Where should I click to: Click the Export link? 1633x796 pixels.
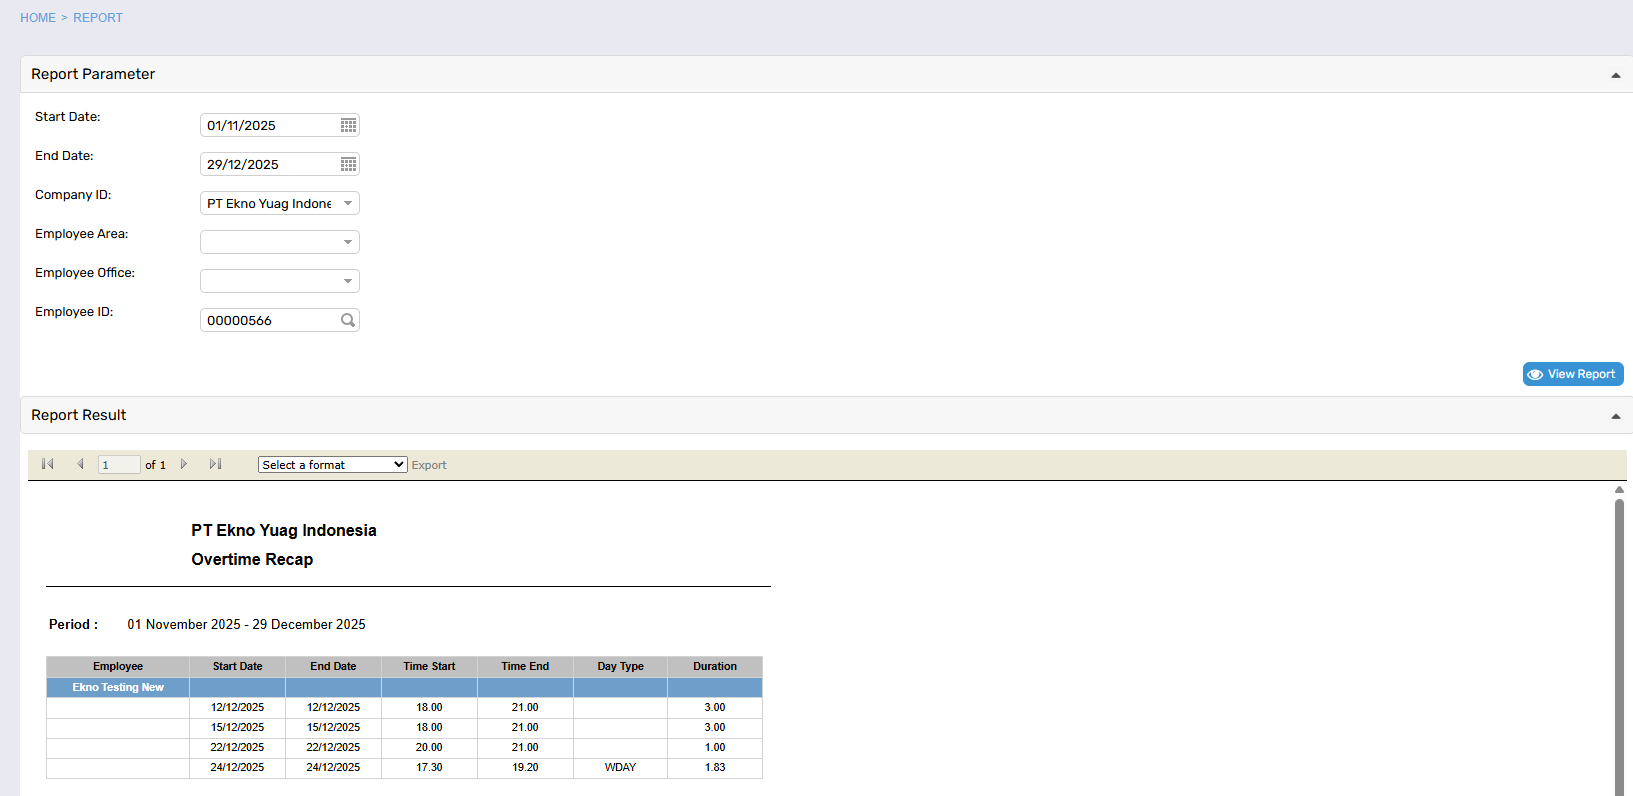click(429, 465)
